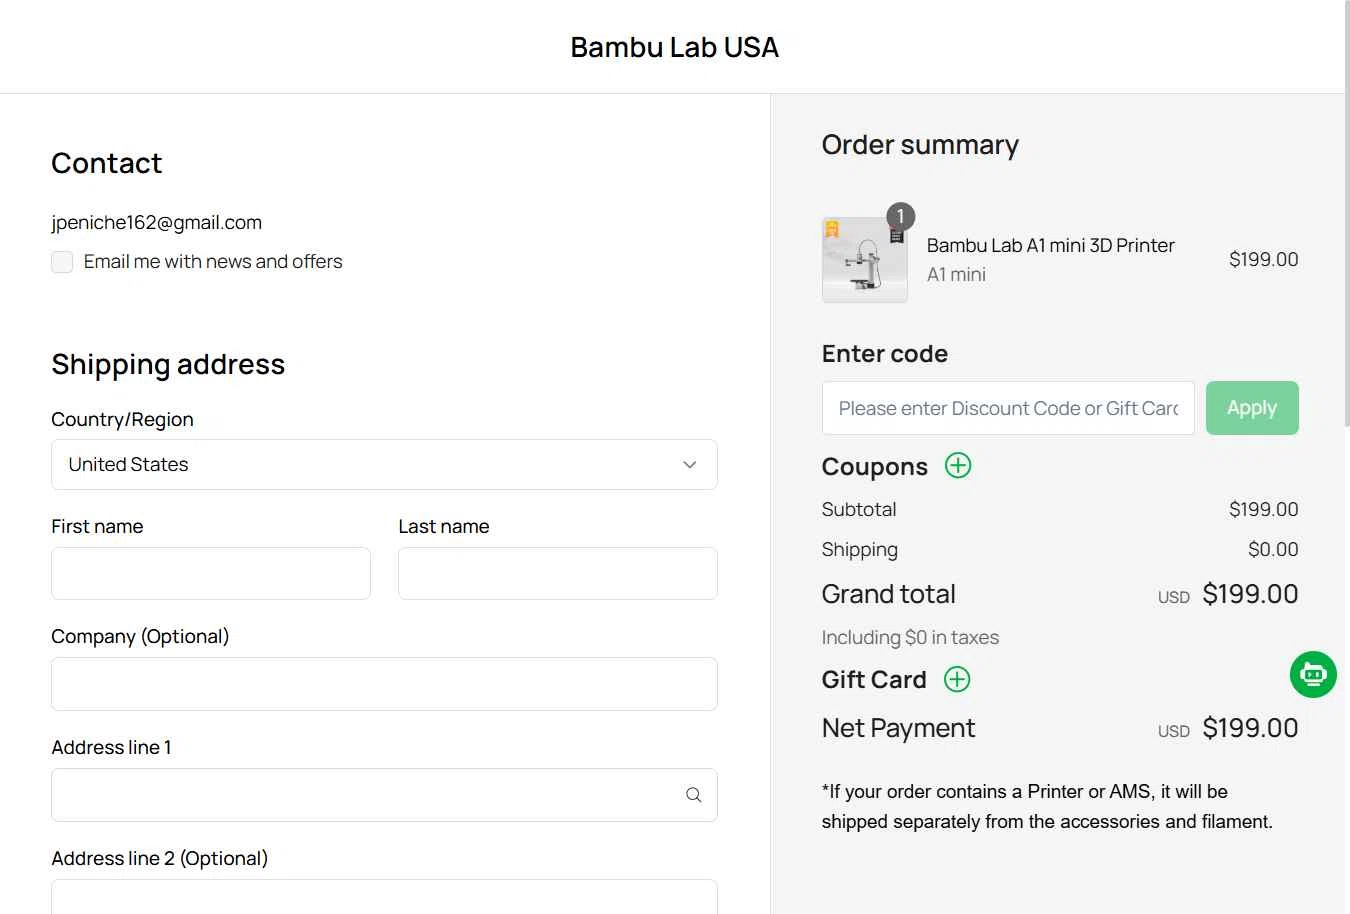Click the plus icon next to Coupons
This screenshot has width=1350, height=914.
pyautogui.click(x=958, y=465)
